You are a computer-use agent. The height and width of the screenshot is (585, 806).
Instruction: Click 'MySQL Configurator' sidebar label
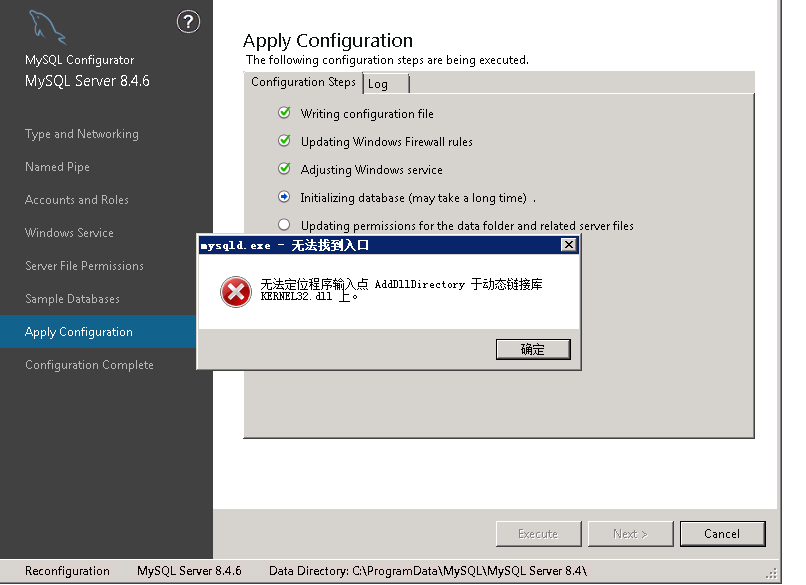point(80,60)
